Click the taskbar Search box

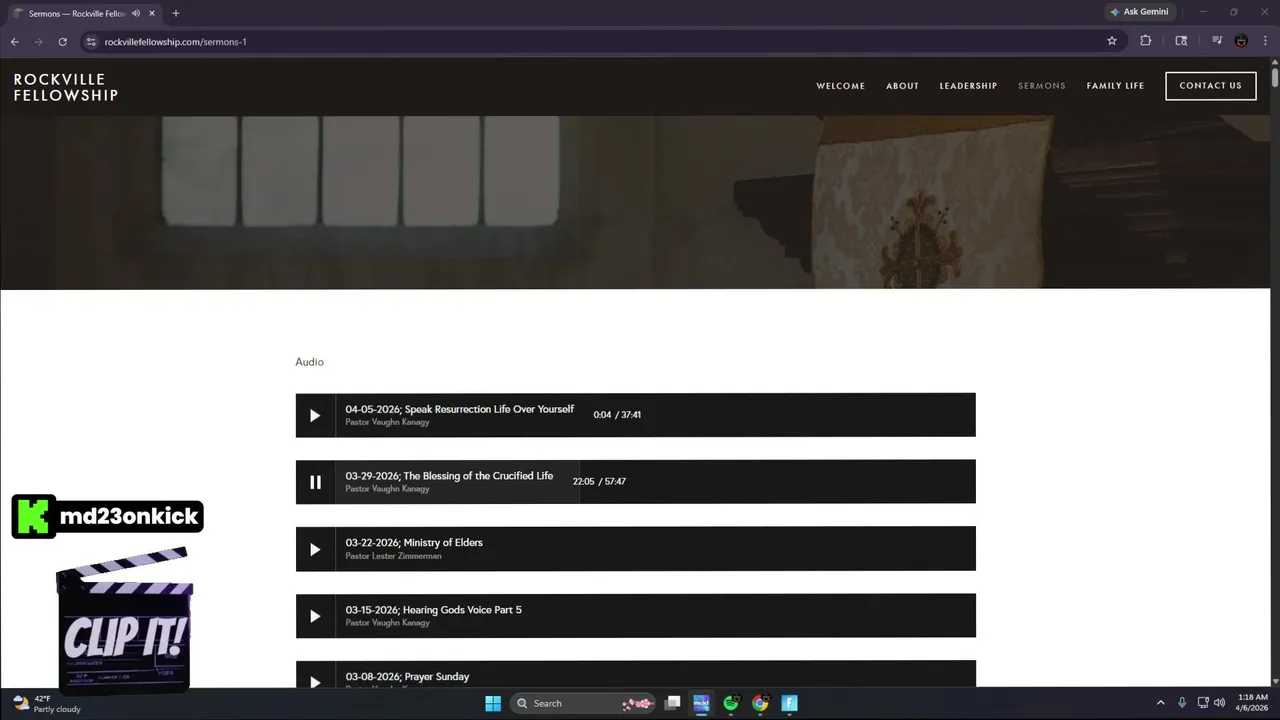click(x=582, y=703)
